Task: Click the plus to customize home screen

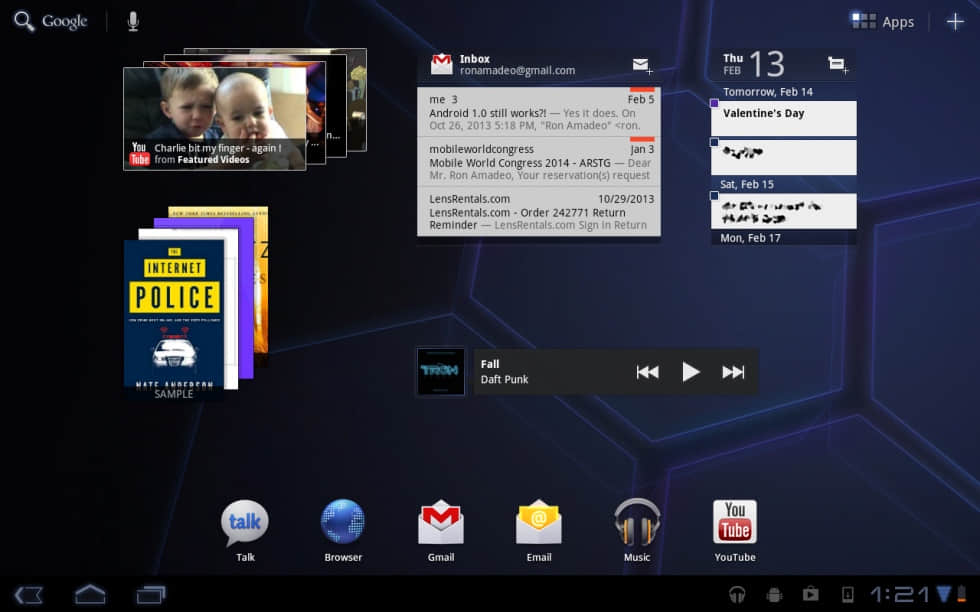Action: [955, 21]
